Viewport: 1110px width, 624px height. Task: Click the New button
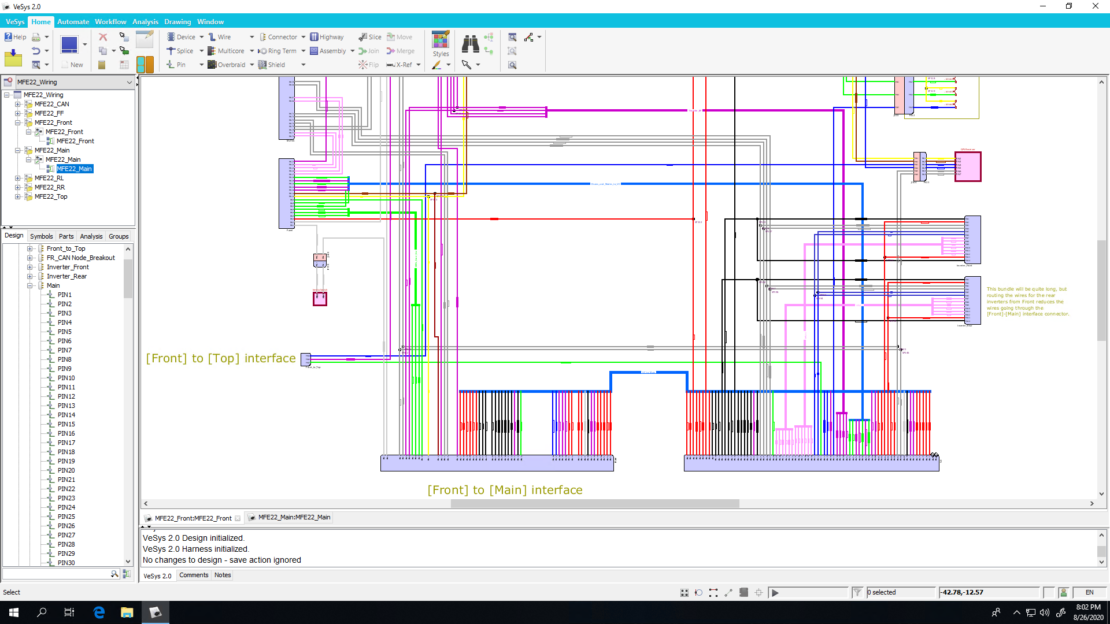point(72,64)
